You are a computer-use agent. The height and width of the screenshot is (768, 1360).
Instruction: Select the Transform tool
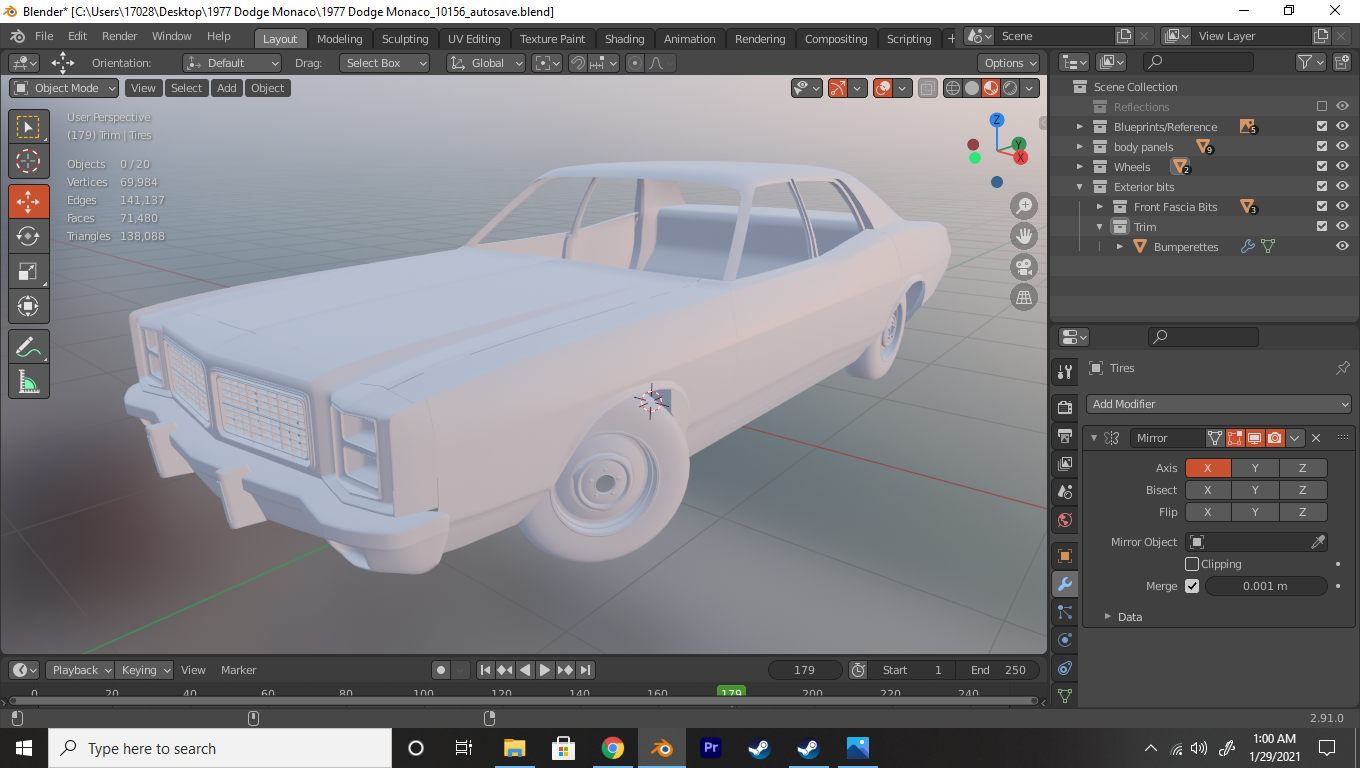[x=28, y=306]
